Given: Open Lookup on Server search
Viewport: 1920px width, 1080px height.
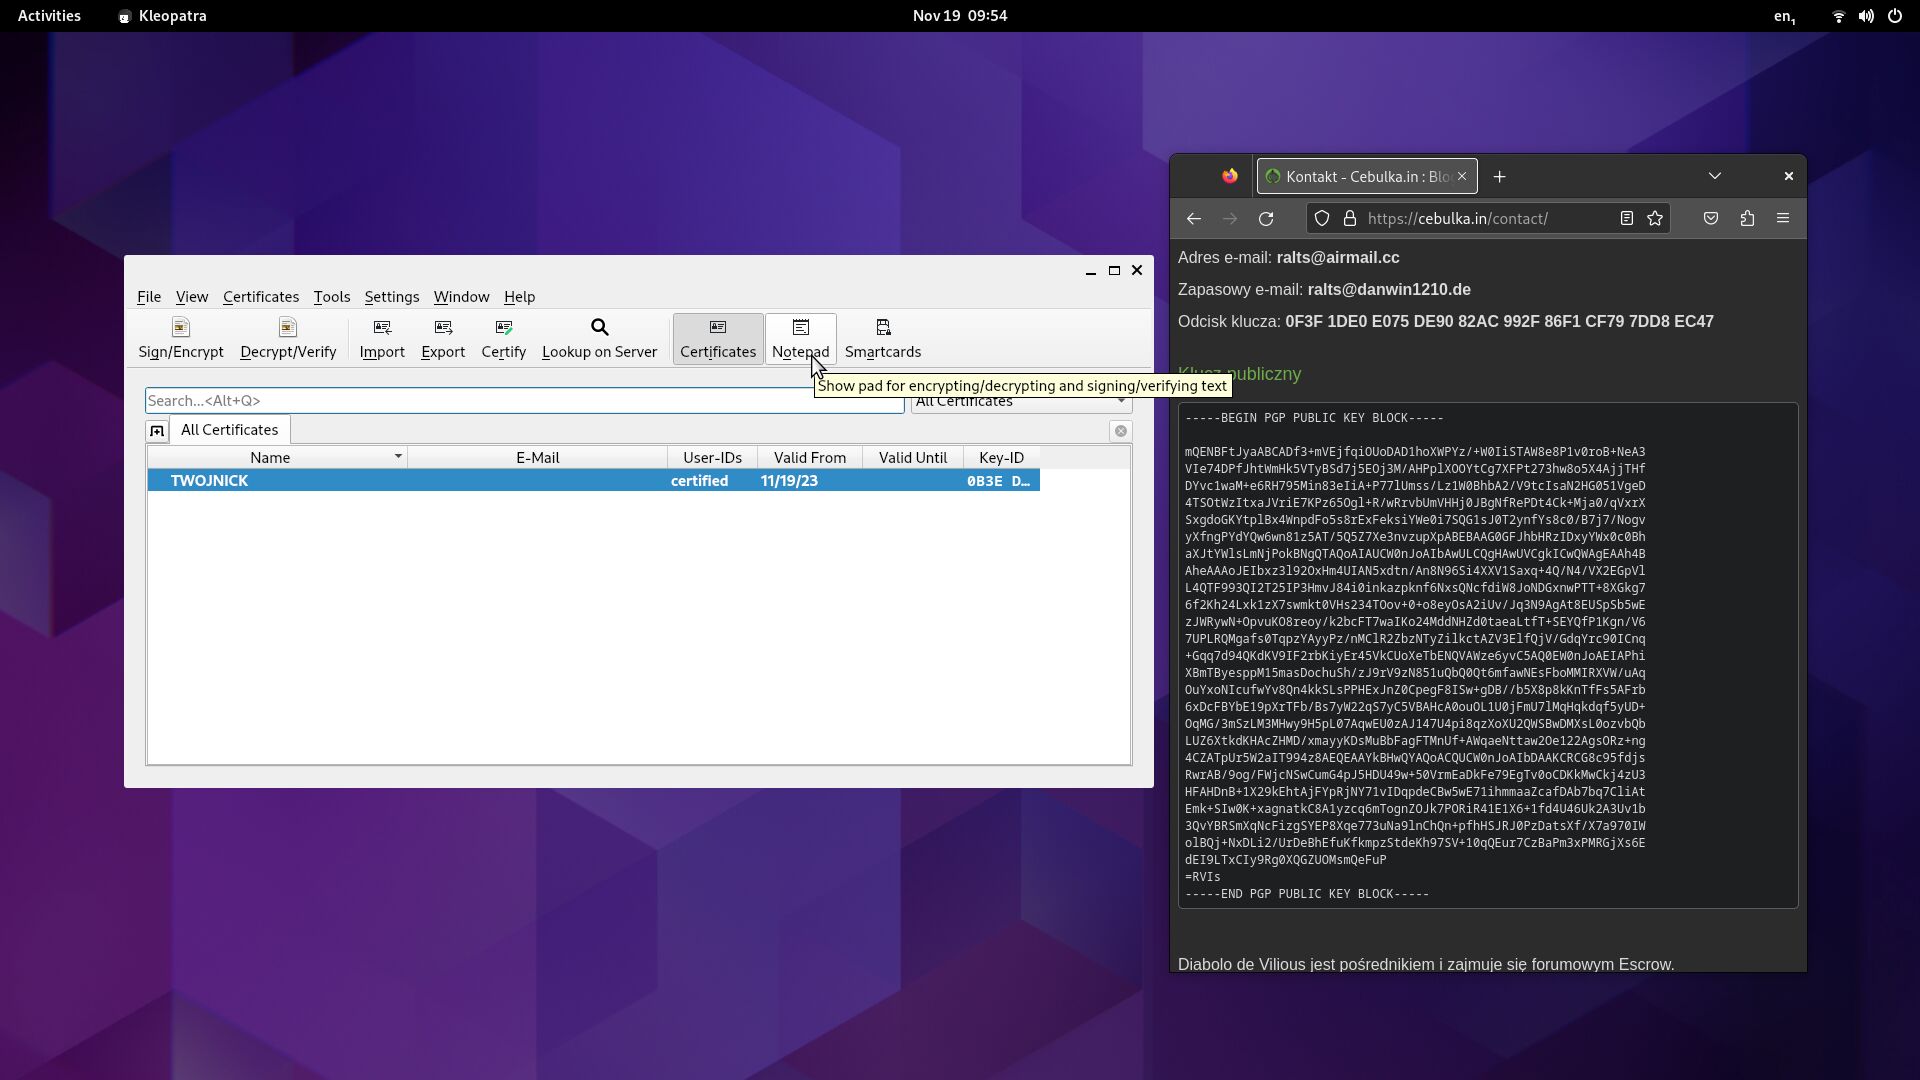Looking at the screenshot, I should 599,338.
